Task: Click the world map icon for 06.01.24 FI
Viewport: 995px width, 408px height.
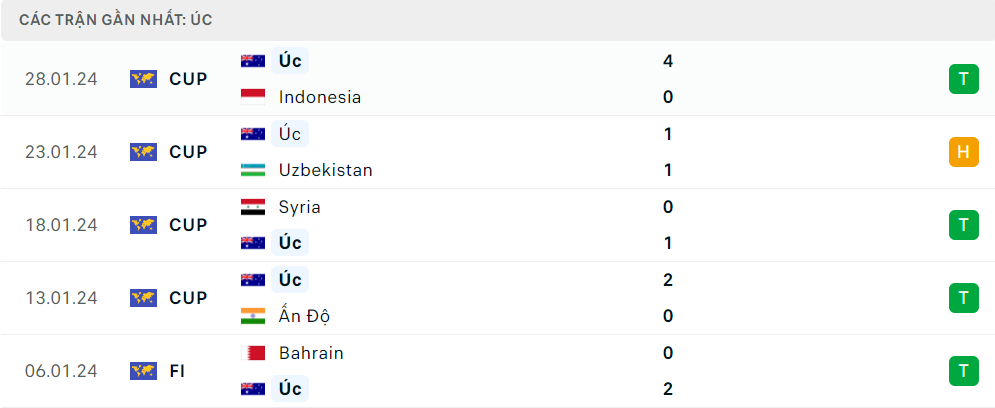Action: (x=143, y=371)
